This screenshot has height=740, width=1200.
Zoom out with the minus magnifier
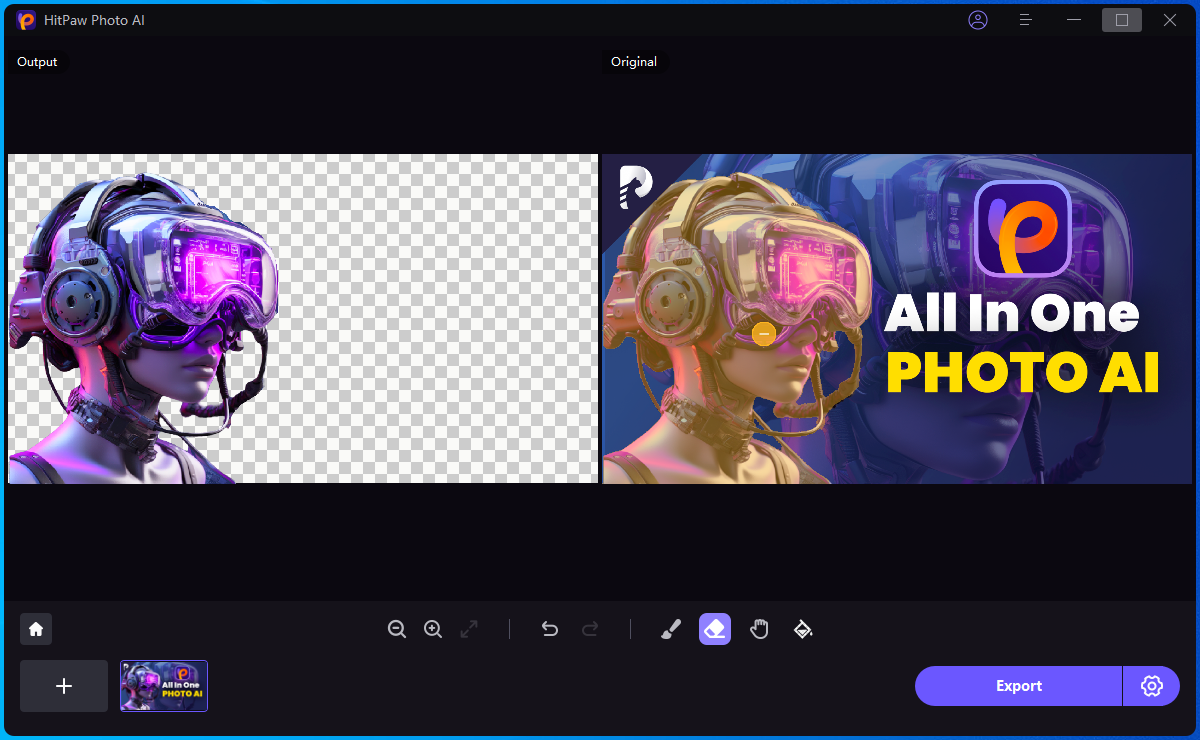pos(397,629)
